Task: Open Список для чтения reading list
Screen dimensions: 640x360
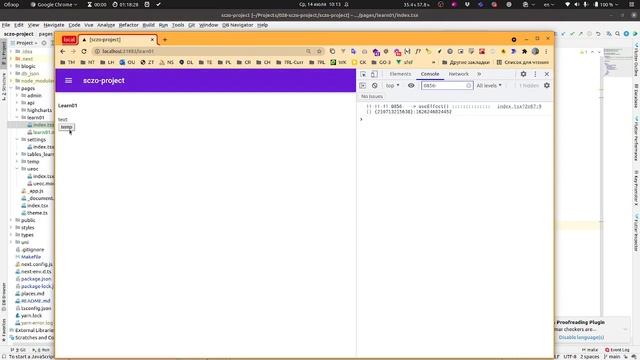Action: pos(522,62)
